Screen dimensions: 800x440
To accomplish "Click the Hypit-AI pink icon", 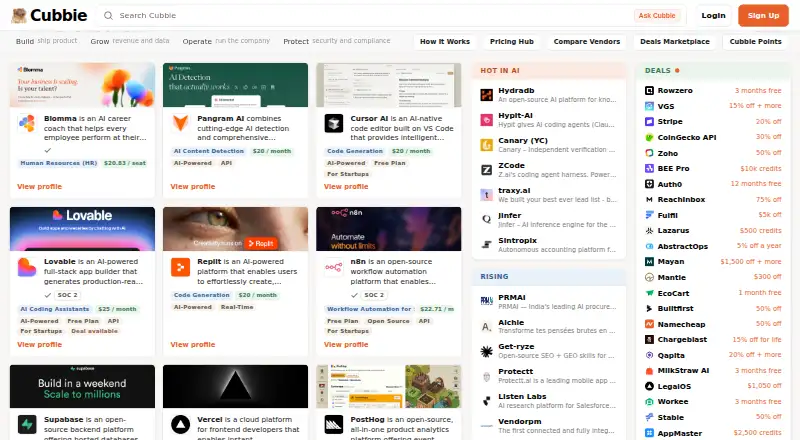I will click(x=487, y=120).
